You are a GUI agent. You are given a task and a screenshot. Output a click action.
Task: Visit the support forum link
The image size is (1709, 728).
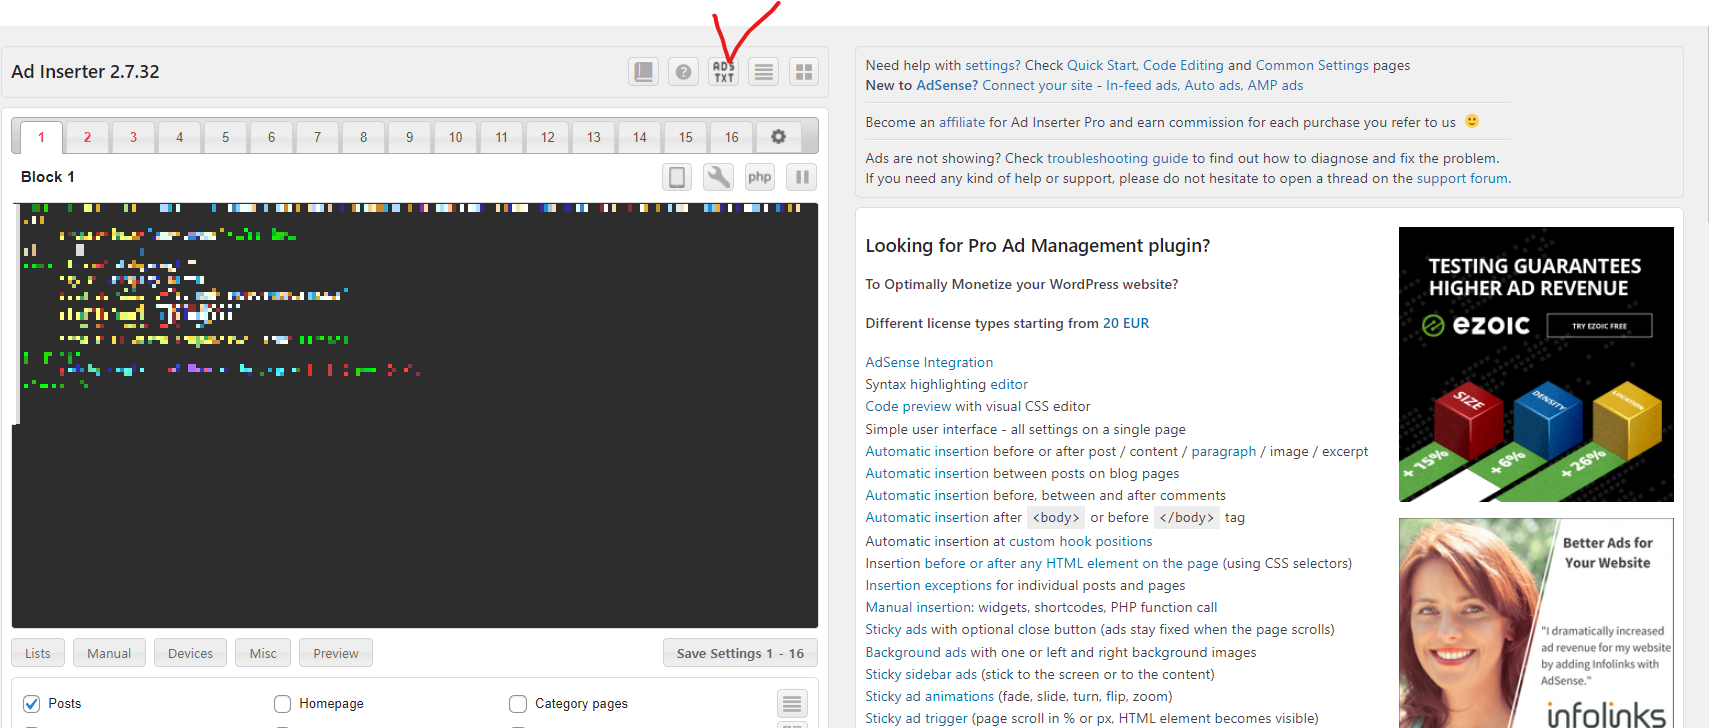coord(1463,178)
